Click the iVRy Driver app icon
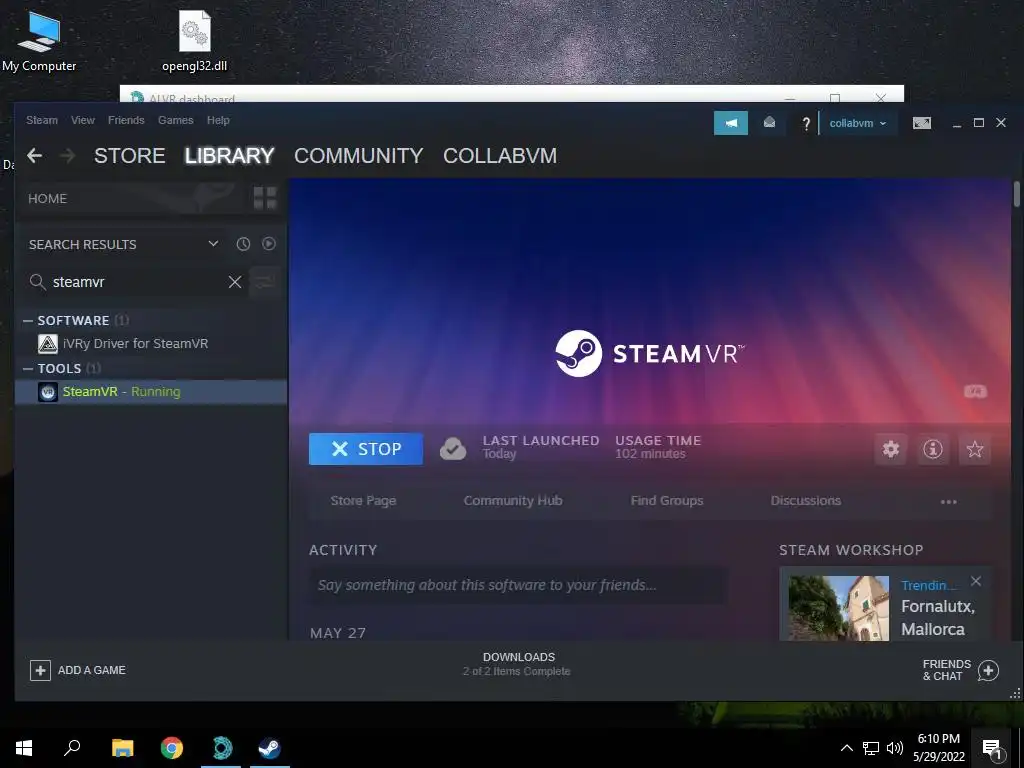The width and height of the screenshot is (1024, 768). point(48,344)
